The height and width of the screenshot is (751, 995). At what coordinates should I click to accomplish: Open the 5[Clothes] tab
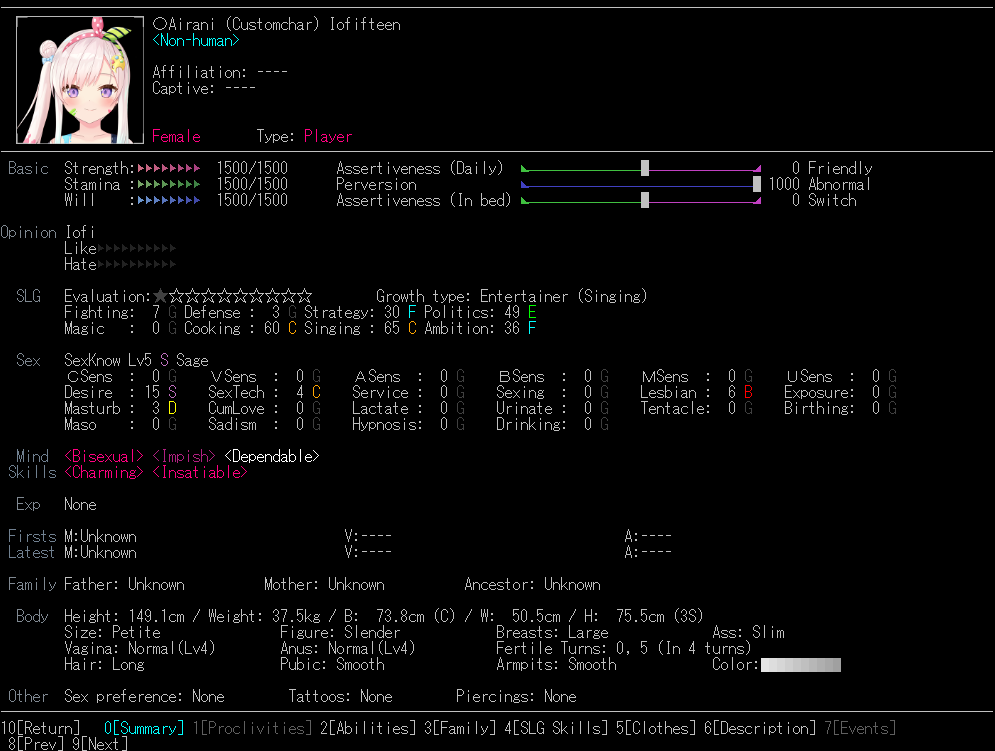655,728
